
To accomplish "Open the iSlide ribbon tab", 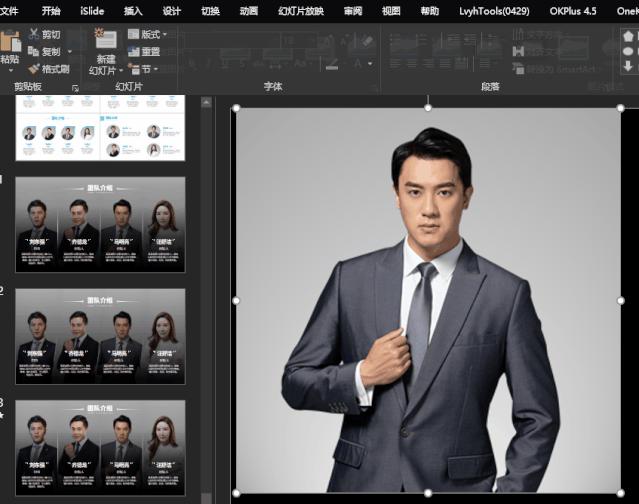I will coord(92,11).
